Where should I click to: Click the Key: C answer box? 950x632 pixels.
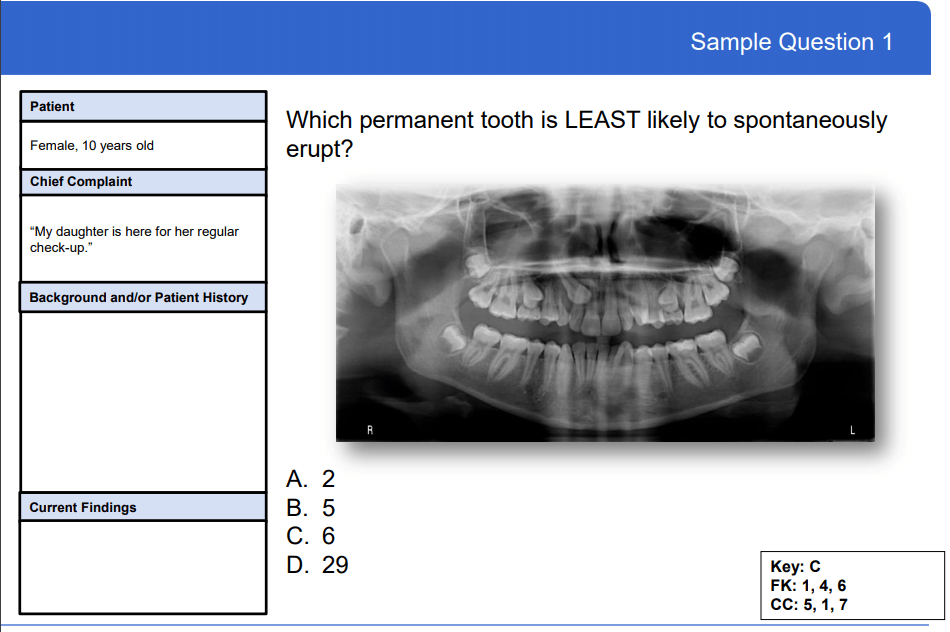click(796, 566)
